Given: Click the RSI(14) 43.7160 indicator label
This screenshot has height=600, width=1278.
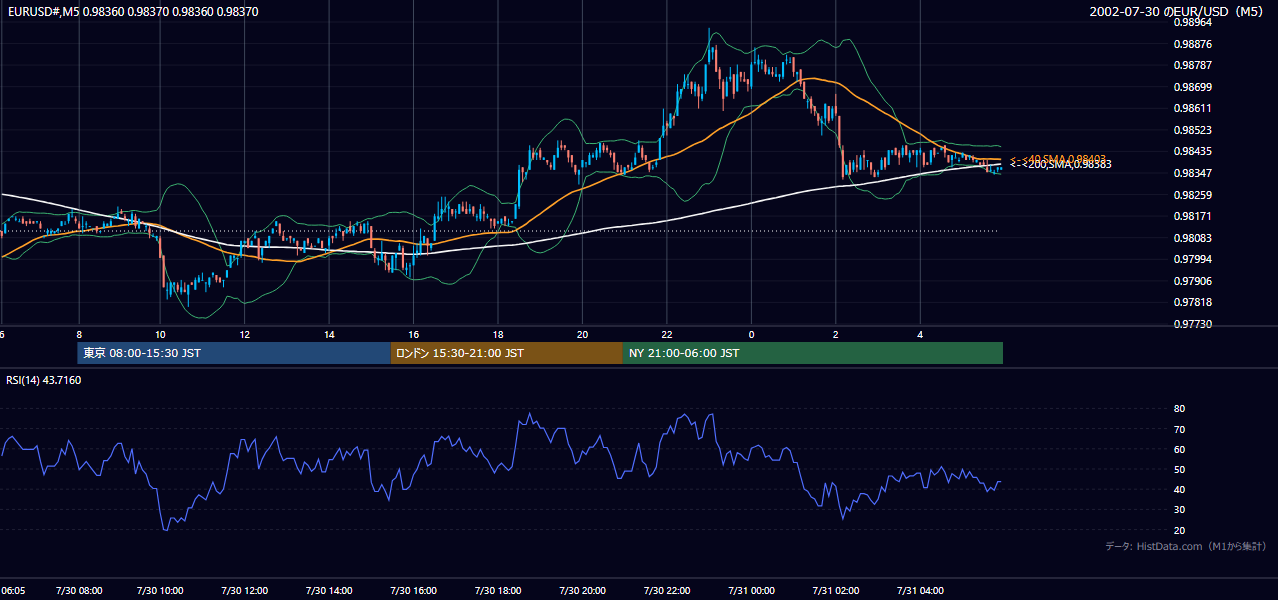Looking at the screenshot, I should tap(44, 380).
